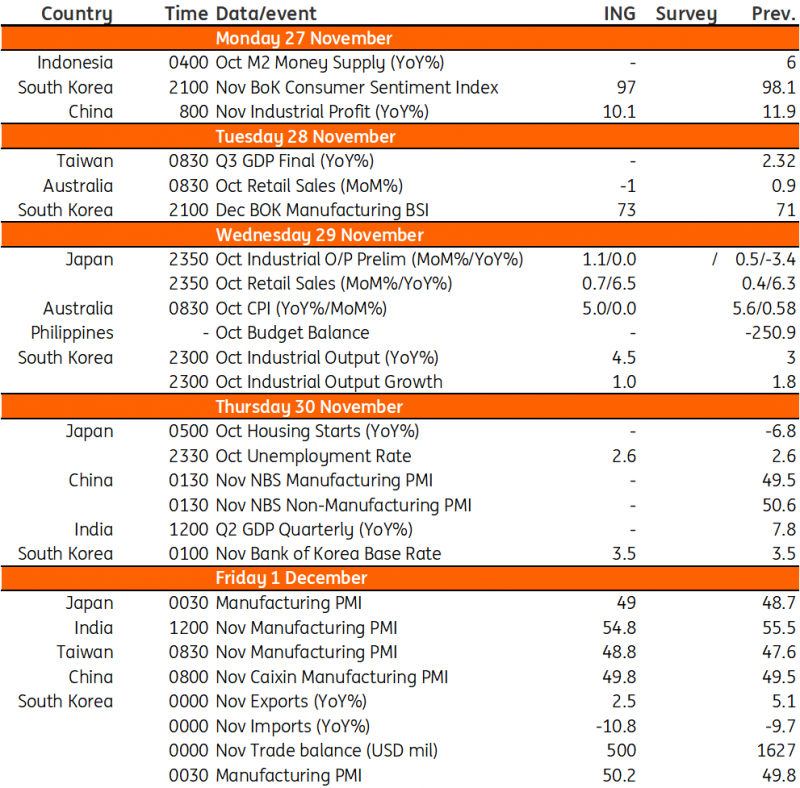The height and width of the screenshot is (788, 800).
Task: Select the Survey column header
Action: pos(686,14)
